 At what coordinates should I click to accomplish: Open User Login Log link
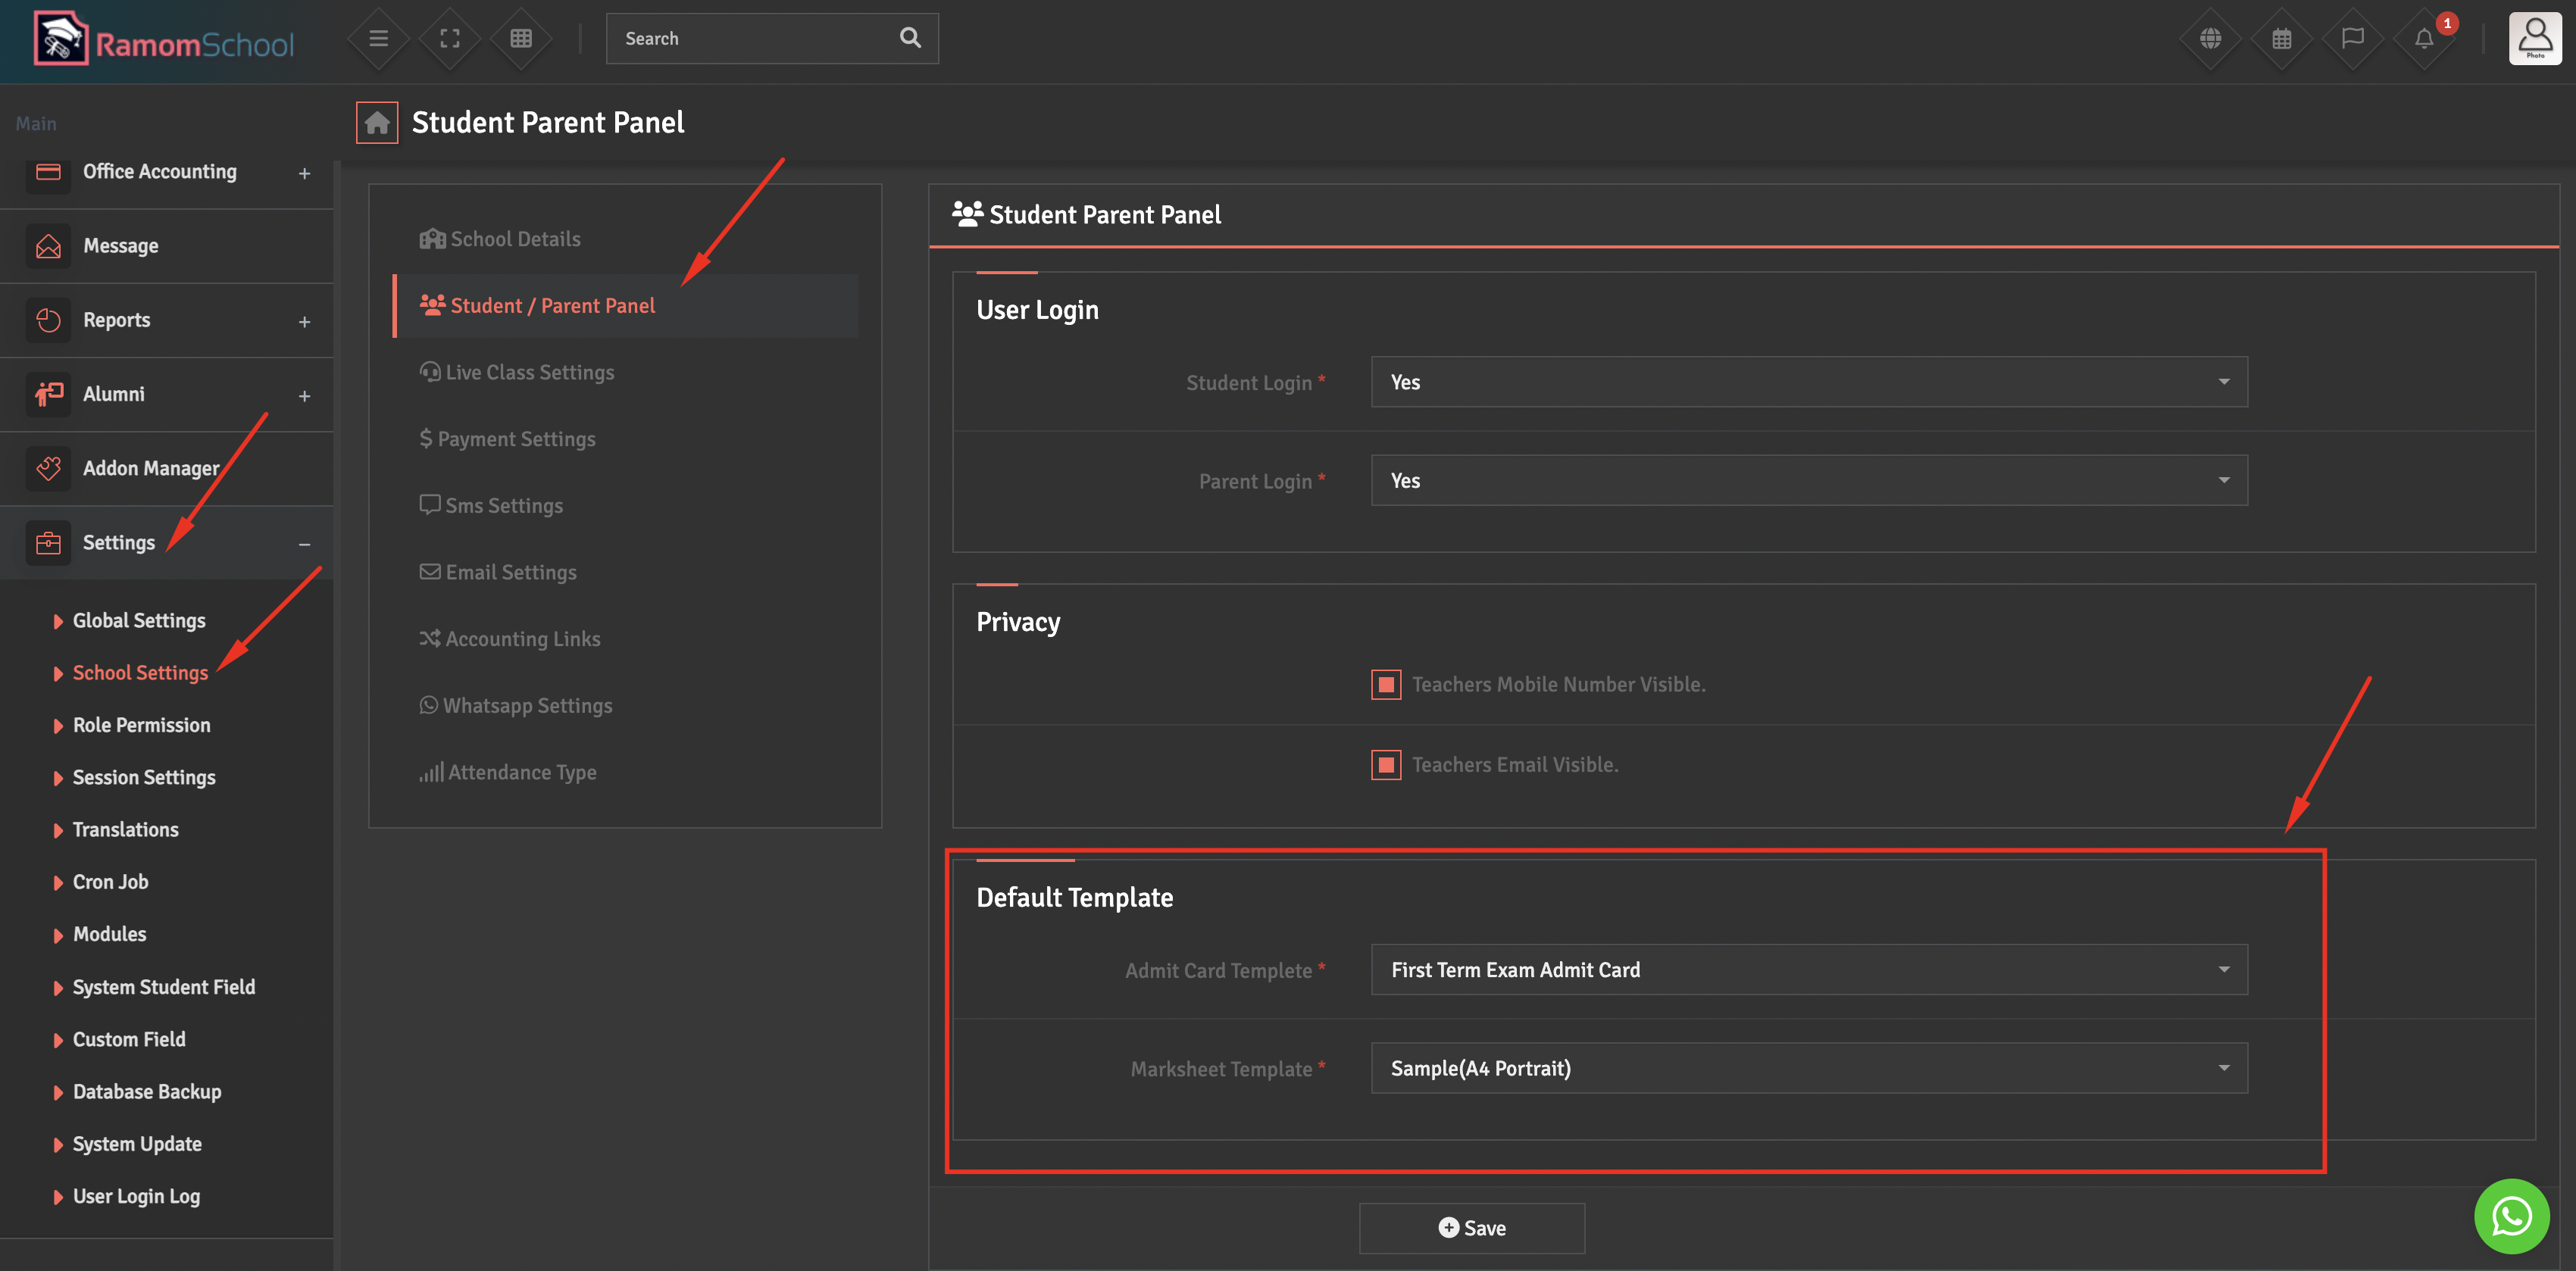136,1197
